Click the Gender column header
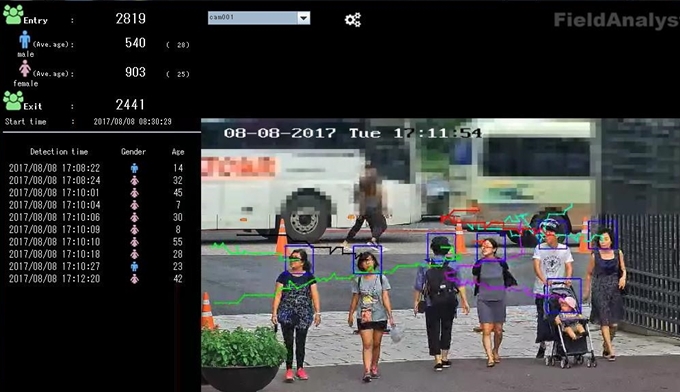The height and width of the screenshot is (392, 680). pos(134,152)
